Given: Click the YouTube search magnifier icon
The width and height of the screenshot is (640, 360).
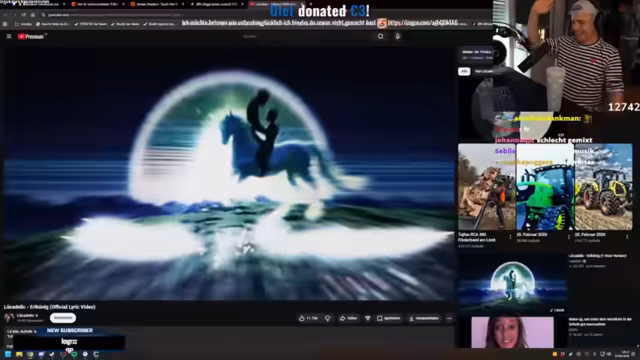Looking at the screenshot, I should [x=380, y=36].
